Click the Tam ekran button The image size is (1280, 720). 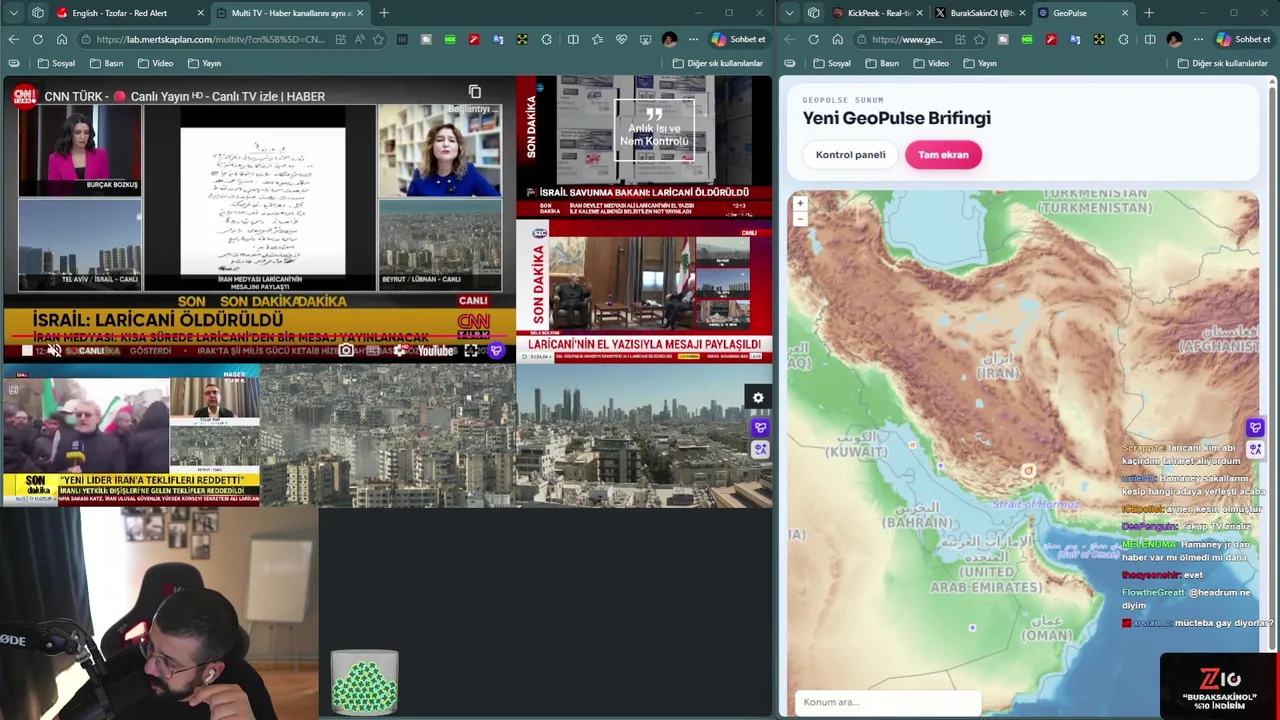click(943, 155)
